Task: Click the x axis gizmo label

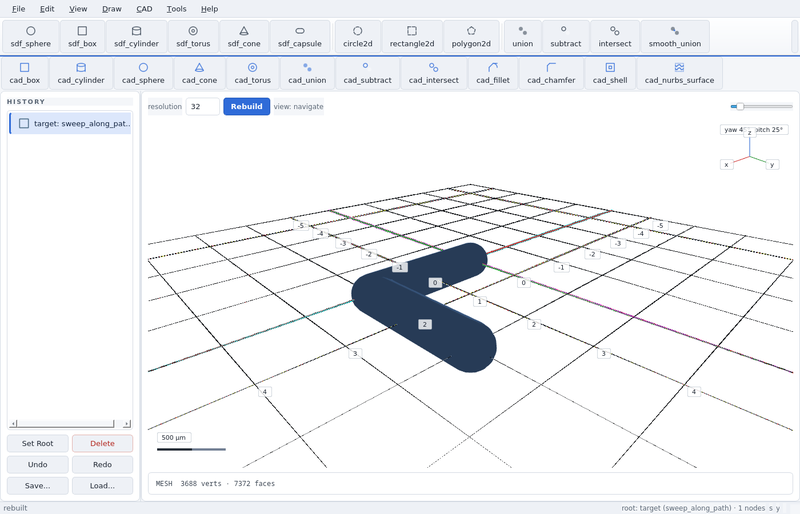Action: (726, 164)
